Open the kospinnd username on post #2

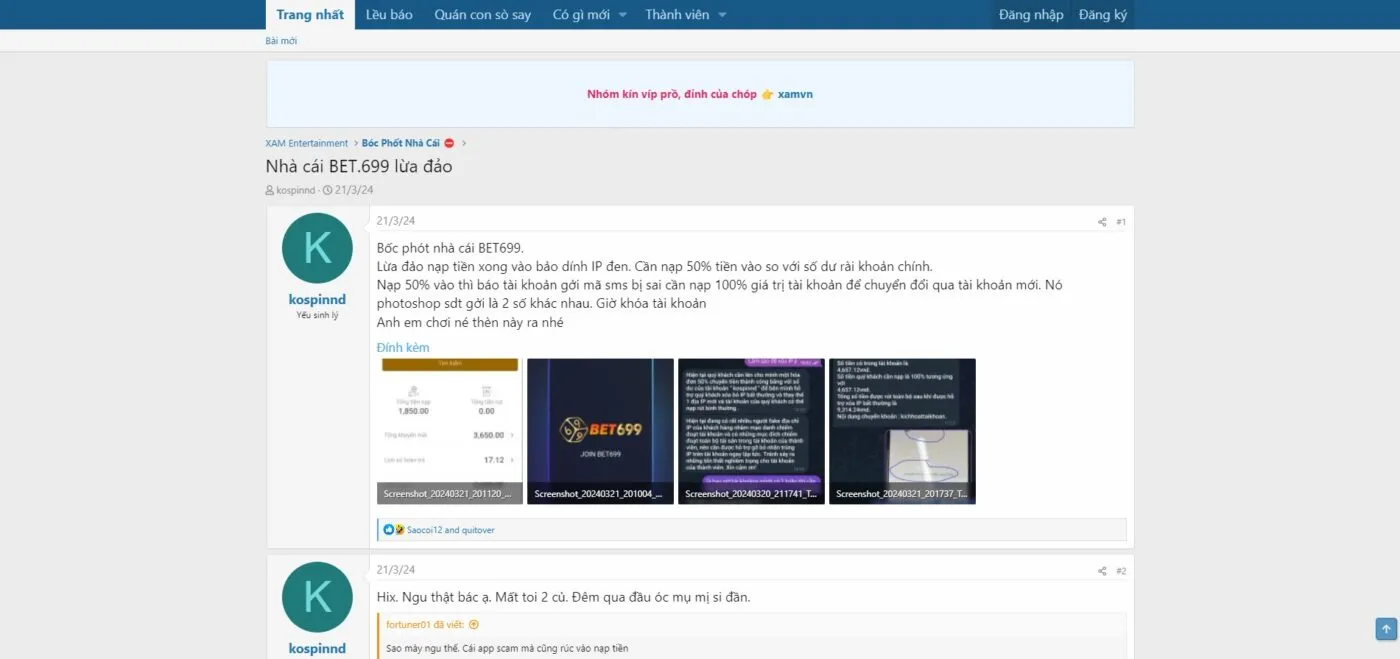pos(317,648)
